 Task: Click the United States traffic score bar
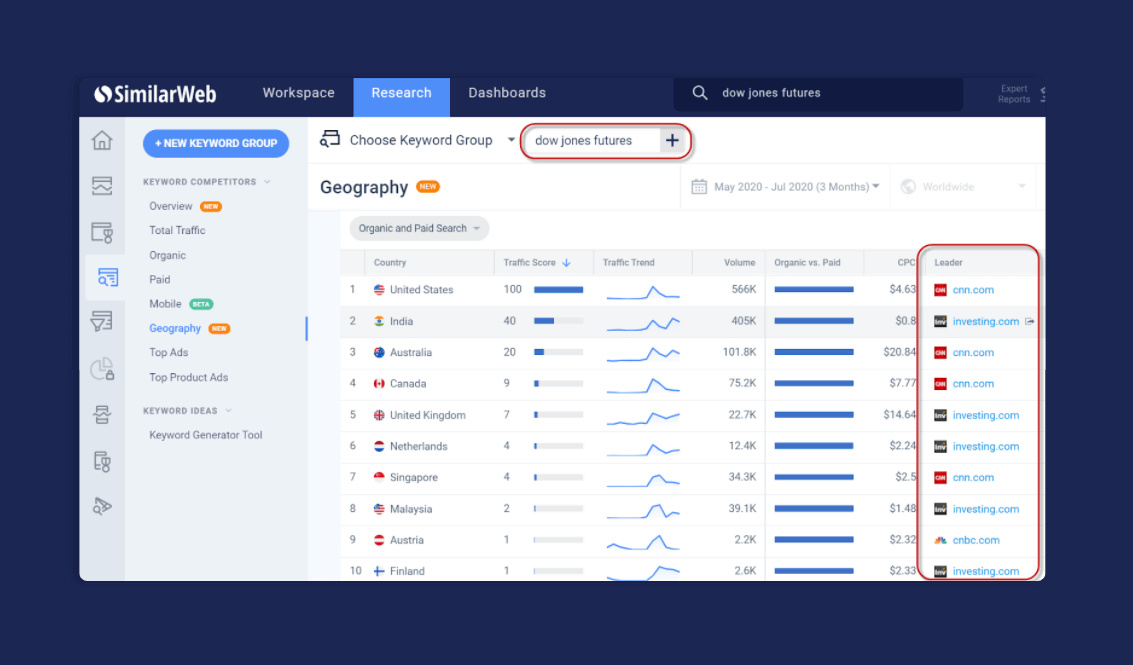[x=558, y=290]
